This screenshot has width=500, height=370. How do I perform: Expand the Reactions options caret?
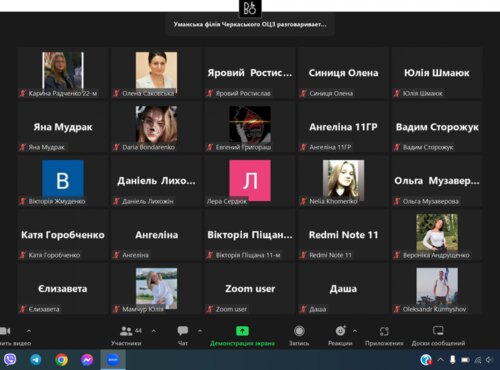[x=355, y=331]
